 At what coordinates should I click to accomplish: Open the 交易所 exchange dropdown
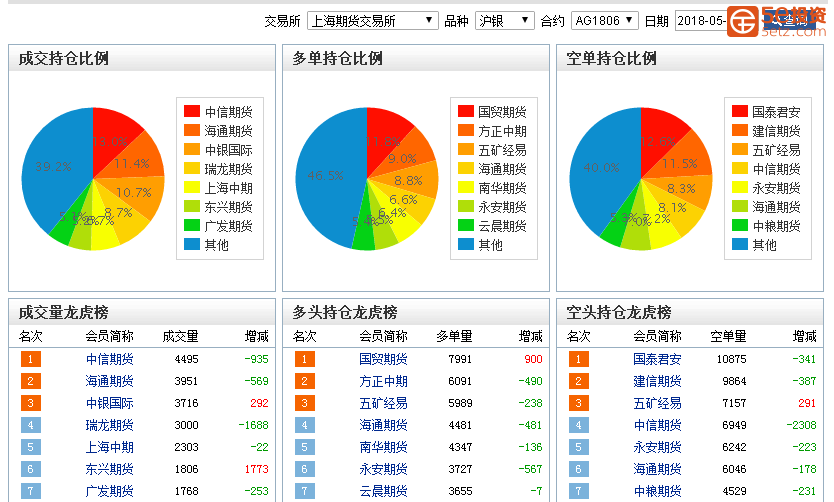tap(372, 21)
